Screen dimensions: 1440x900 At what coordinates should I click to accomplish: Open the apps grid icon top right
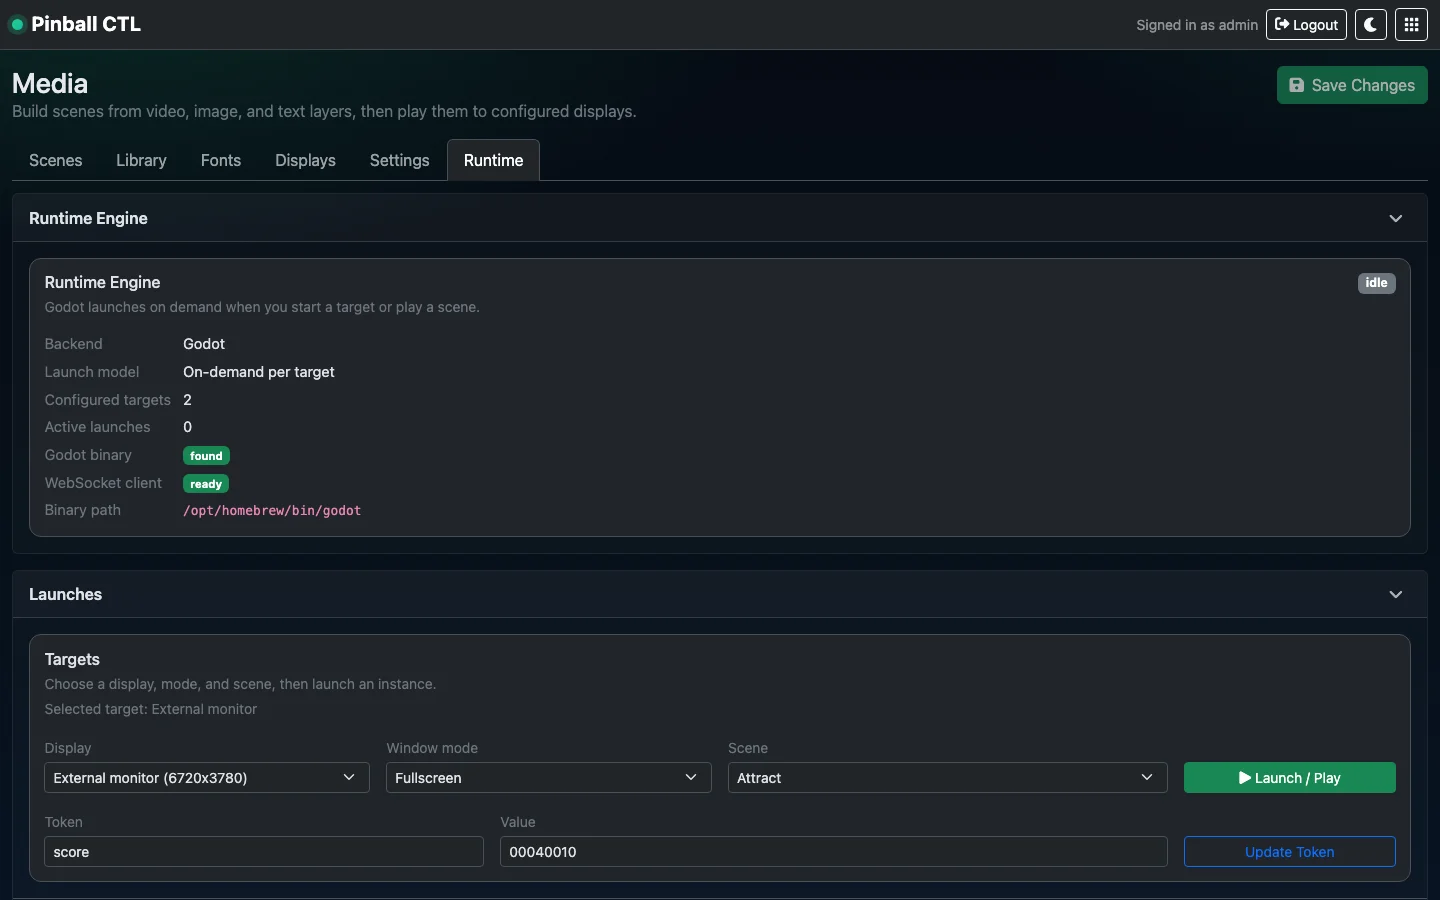pos(1411,24)
